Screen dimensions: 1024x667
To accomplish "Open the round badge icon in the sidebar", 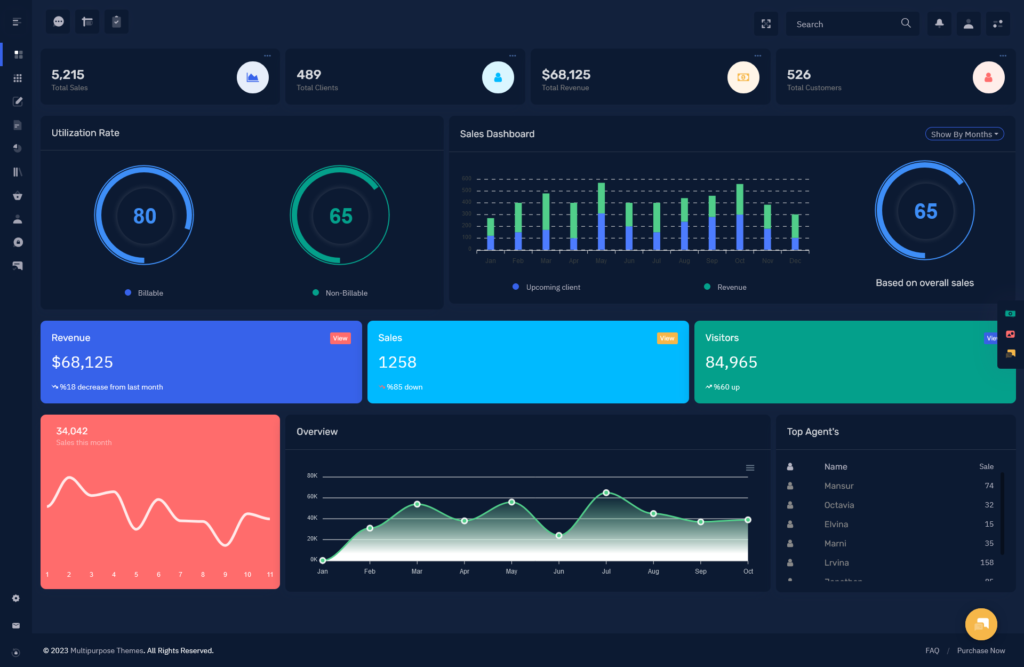I will point(18,242).
